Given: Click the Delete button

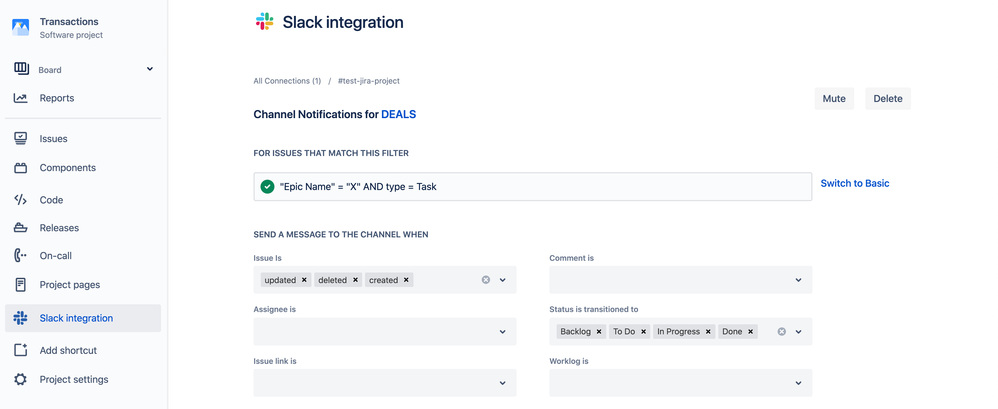Looking at the screenshot, I should [888, 99].
